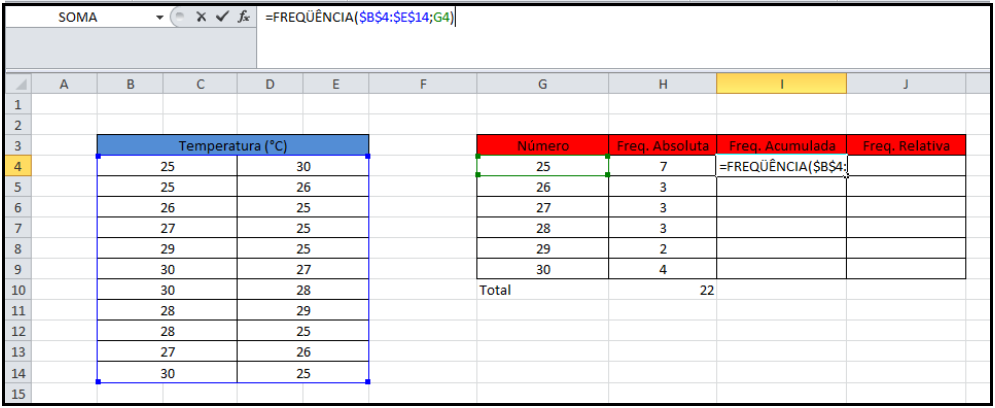Click the blue Temperatura (°C) header cell

233,146
